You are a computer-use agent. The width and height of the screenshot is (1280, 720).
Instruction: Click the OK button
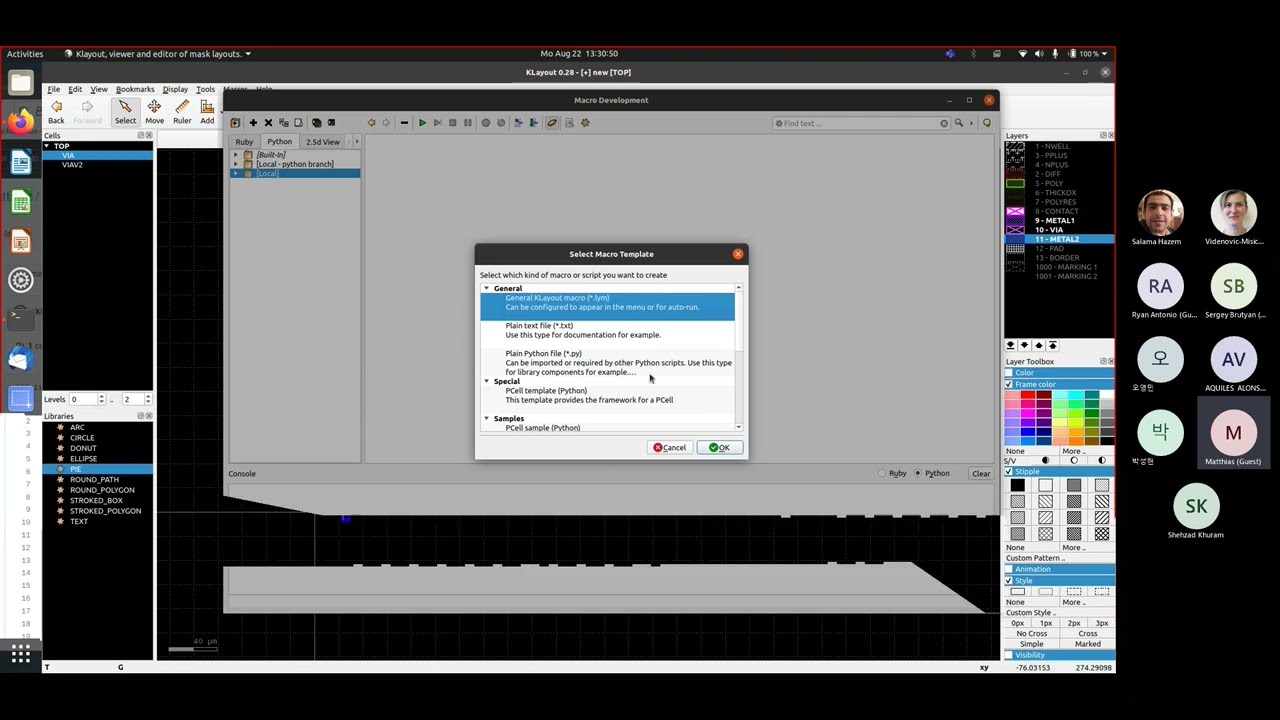tap(720, 447)
